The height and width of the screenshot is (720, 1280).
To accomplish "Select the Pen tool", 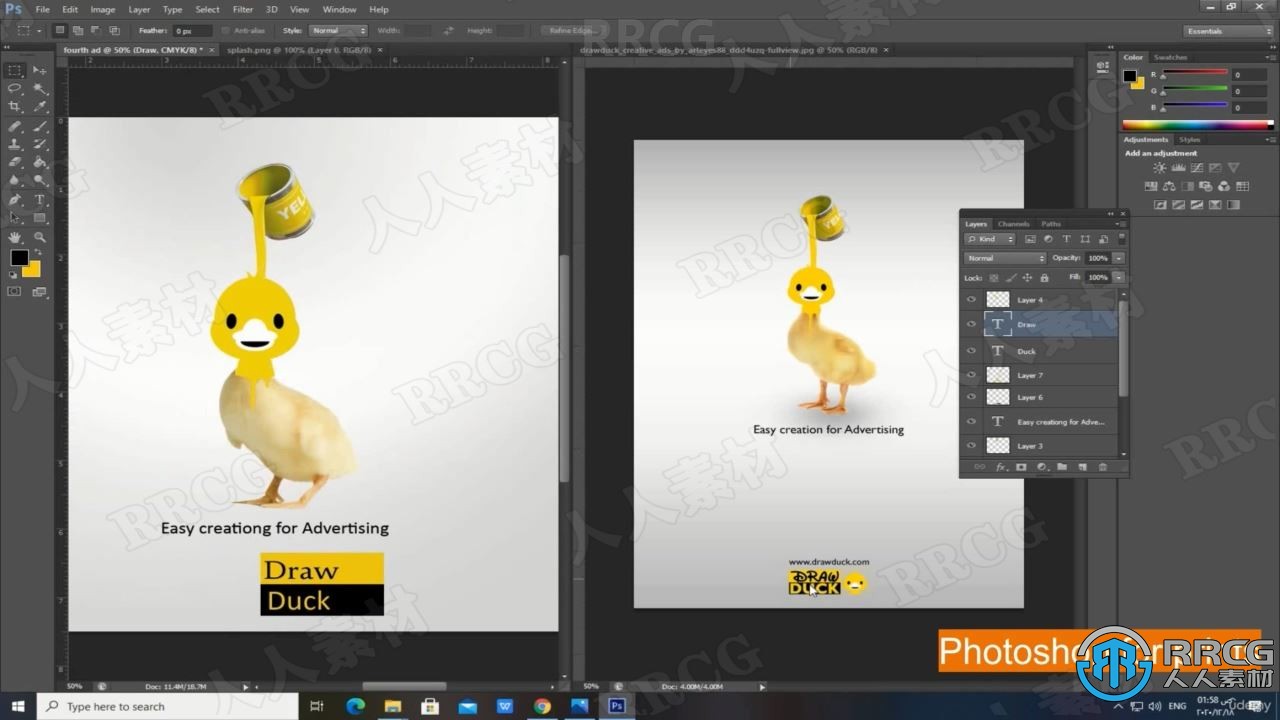I will pyautogui.click(x=15, y=200).
